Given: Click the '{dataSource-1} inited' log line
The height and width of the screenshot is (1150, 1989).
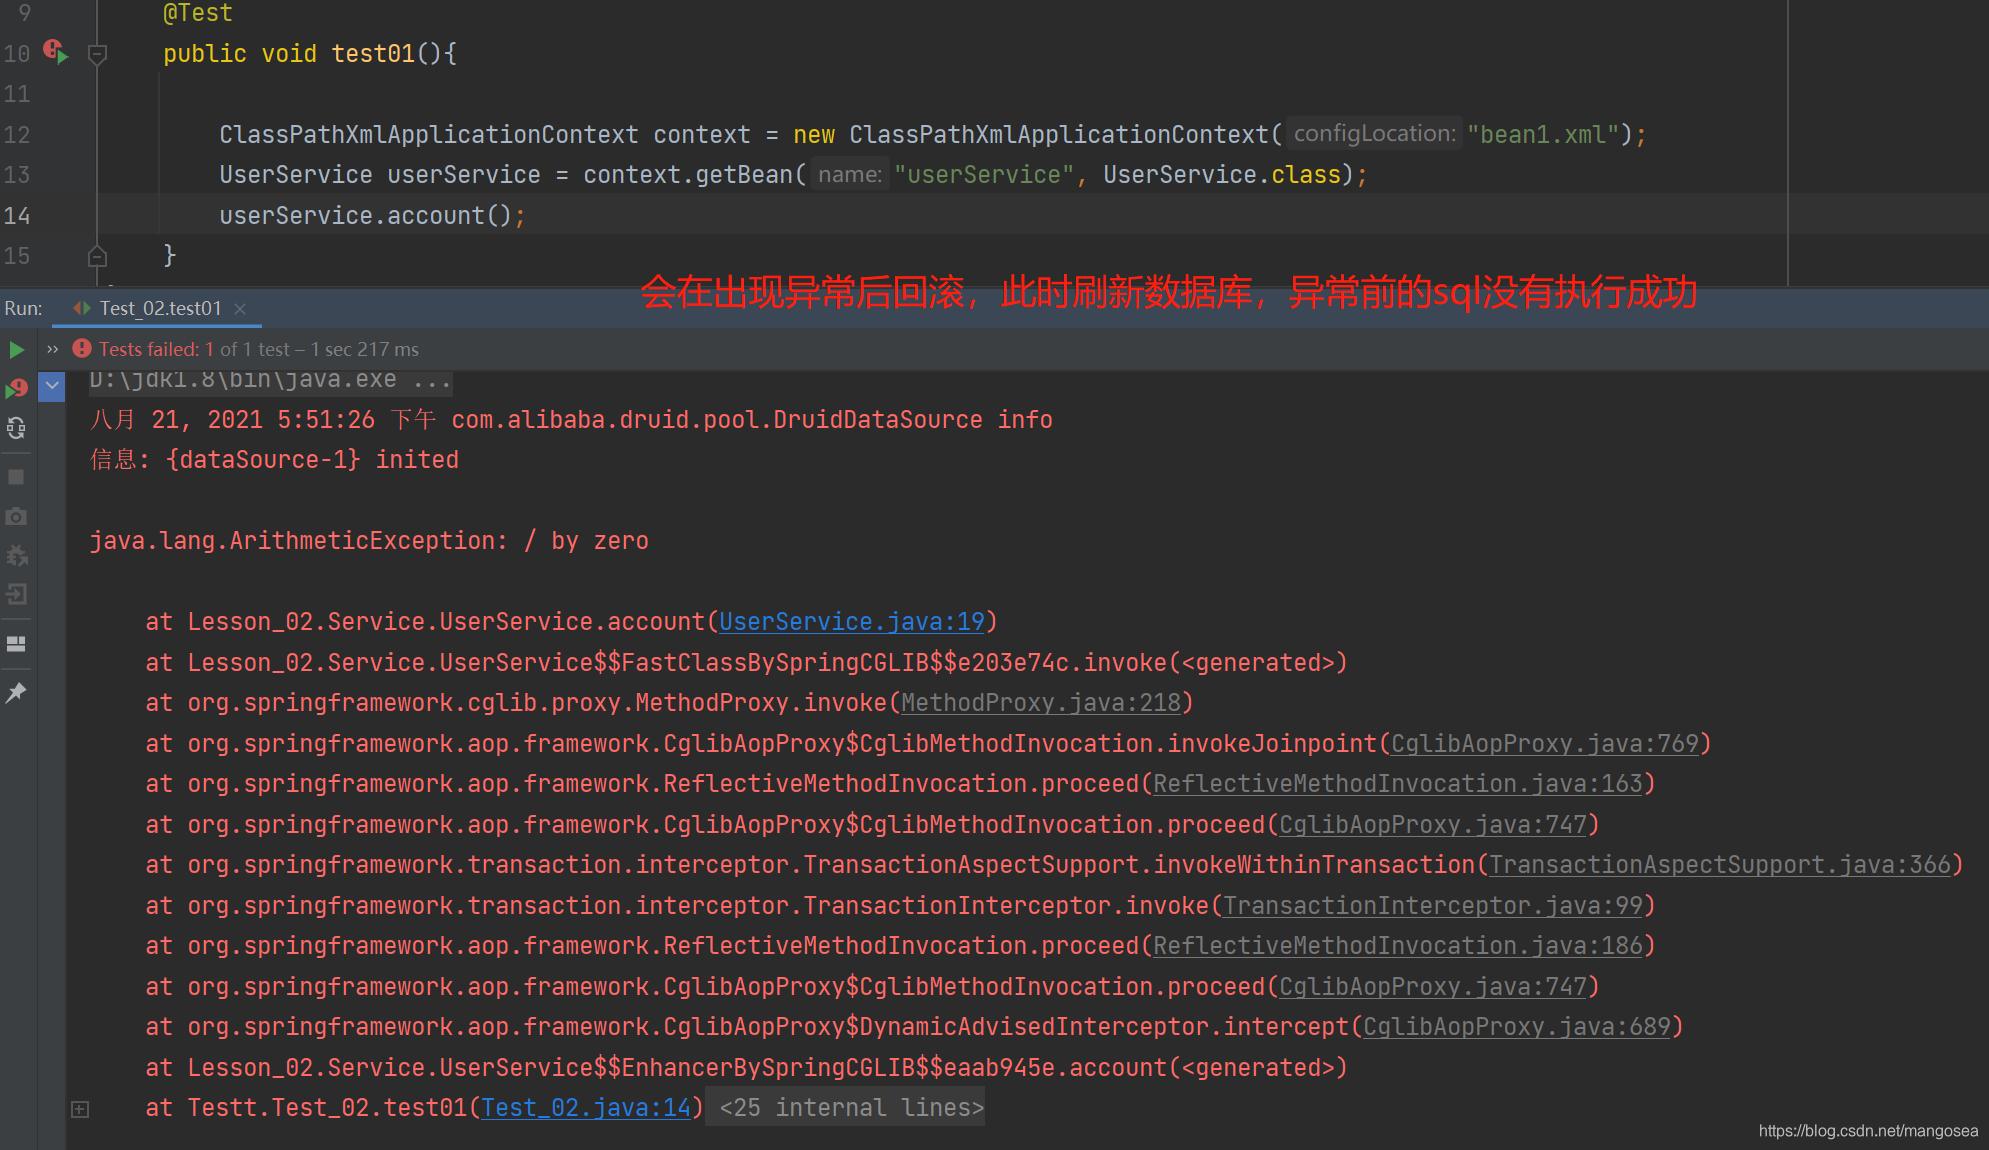Looking at the screenshot, I should pyautogui.click(x=274, y=460).
